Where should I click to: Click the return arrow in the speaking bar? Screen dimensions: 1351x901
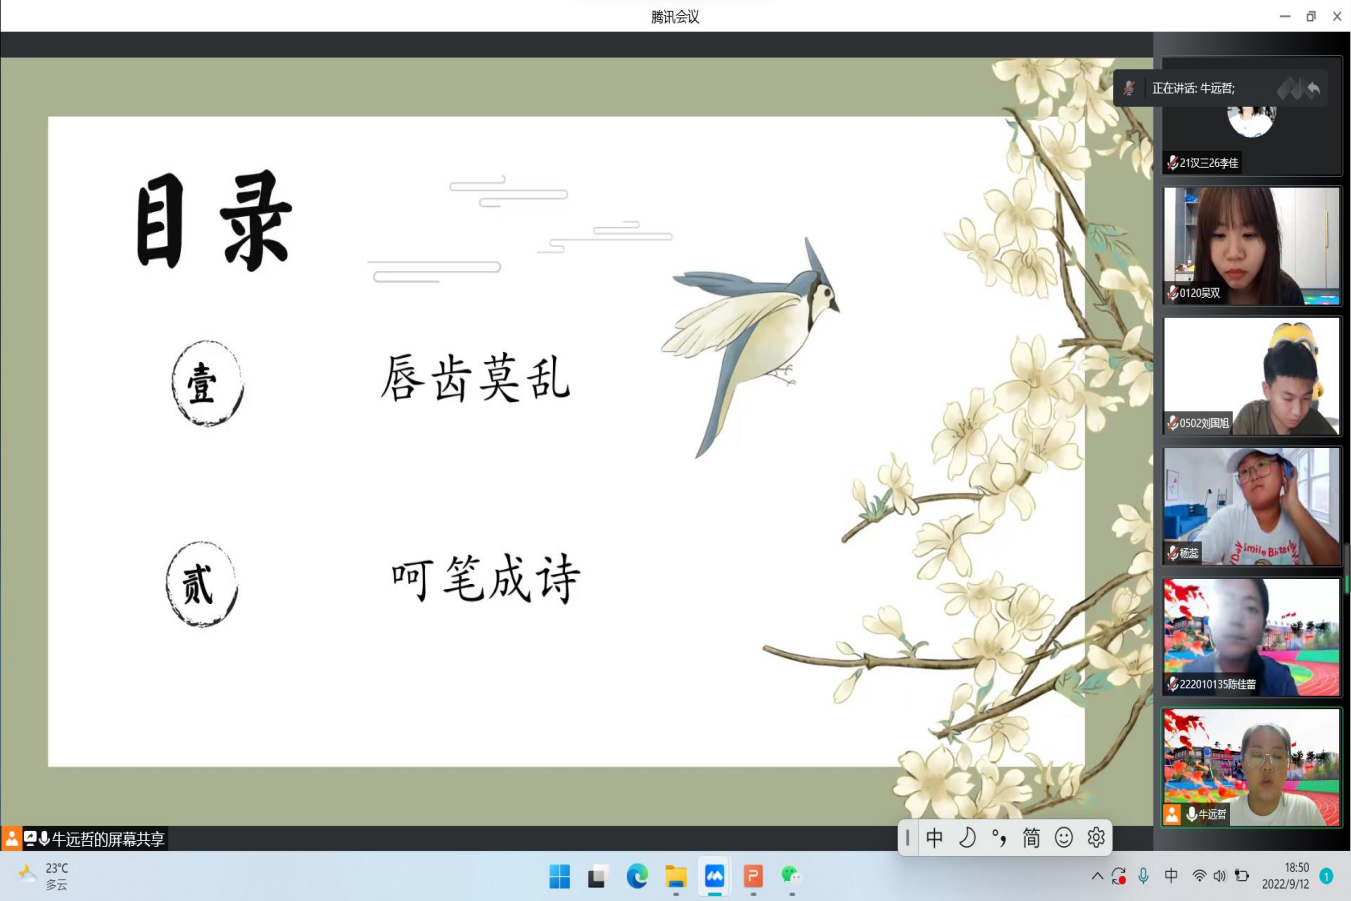[1313, 89]
